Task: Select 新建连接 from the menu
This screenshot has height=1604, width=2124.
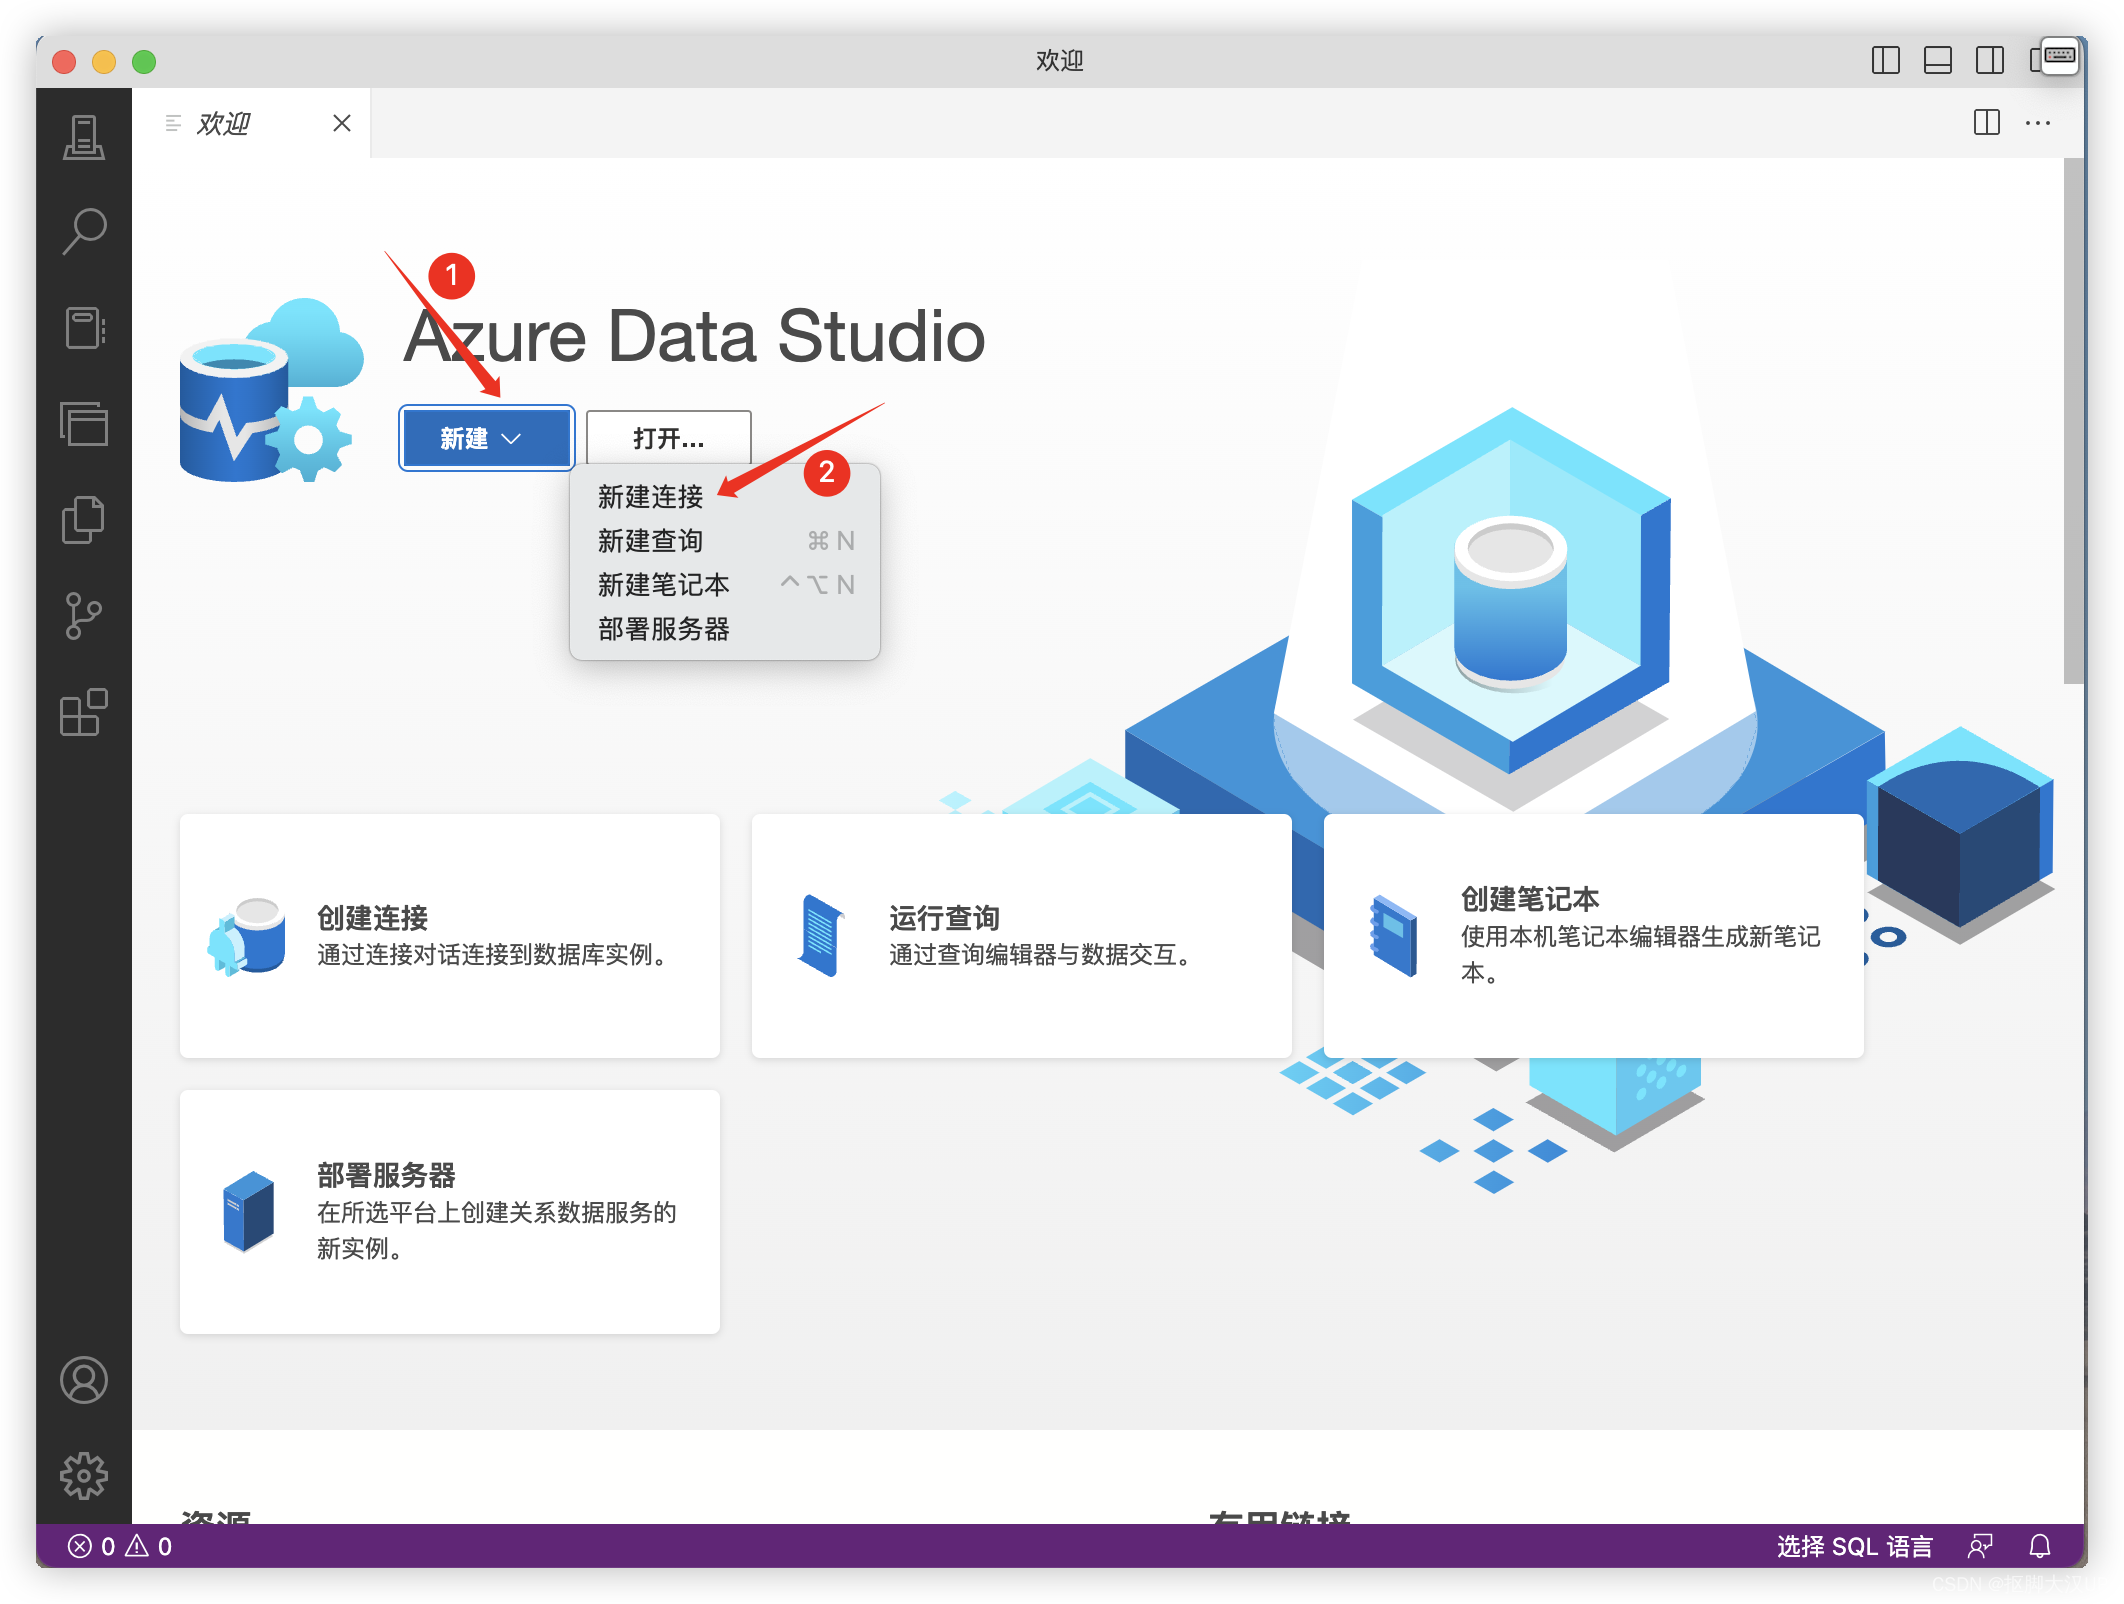Action: point(651,497)
